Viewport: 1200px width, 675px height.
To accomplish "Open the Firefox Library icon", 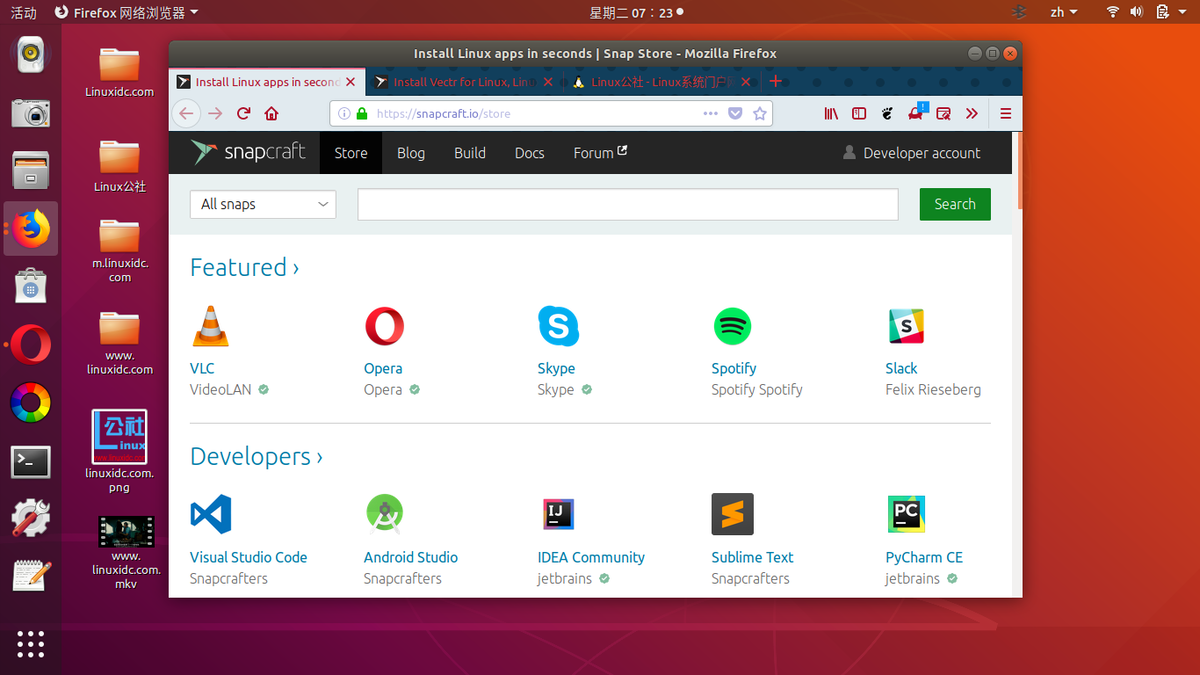I will tap(831, 113).
